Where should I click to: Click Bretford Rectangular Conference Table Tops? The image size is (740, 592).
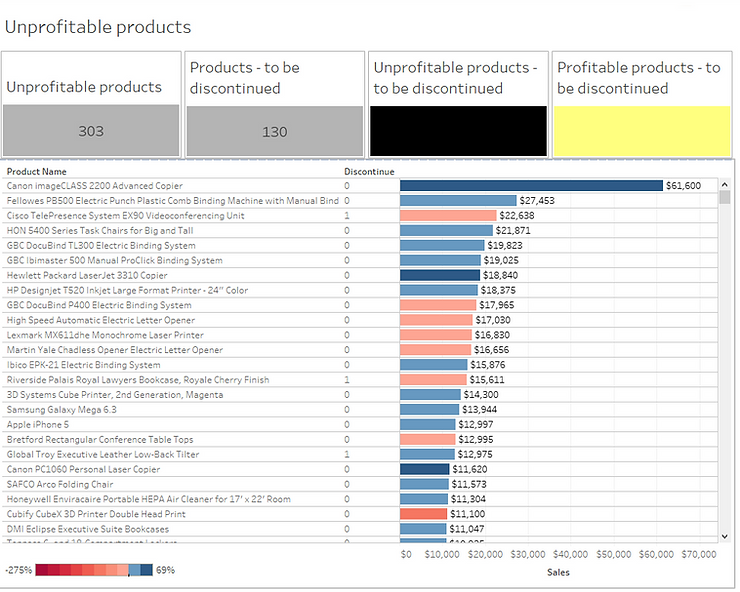tap(100, 440)
